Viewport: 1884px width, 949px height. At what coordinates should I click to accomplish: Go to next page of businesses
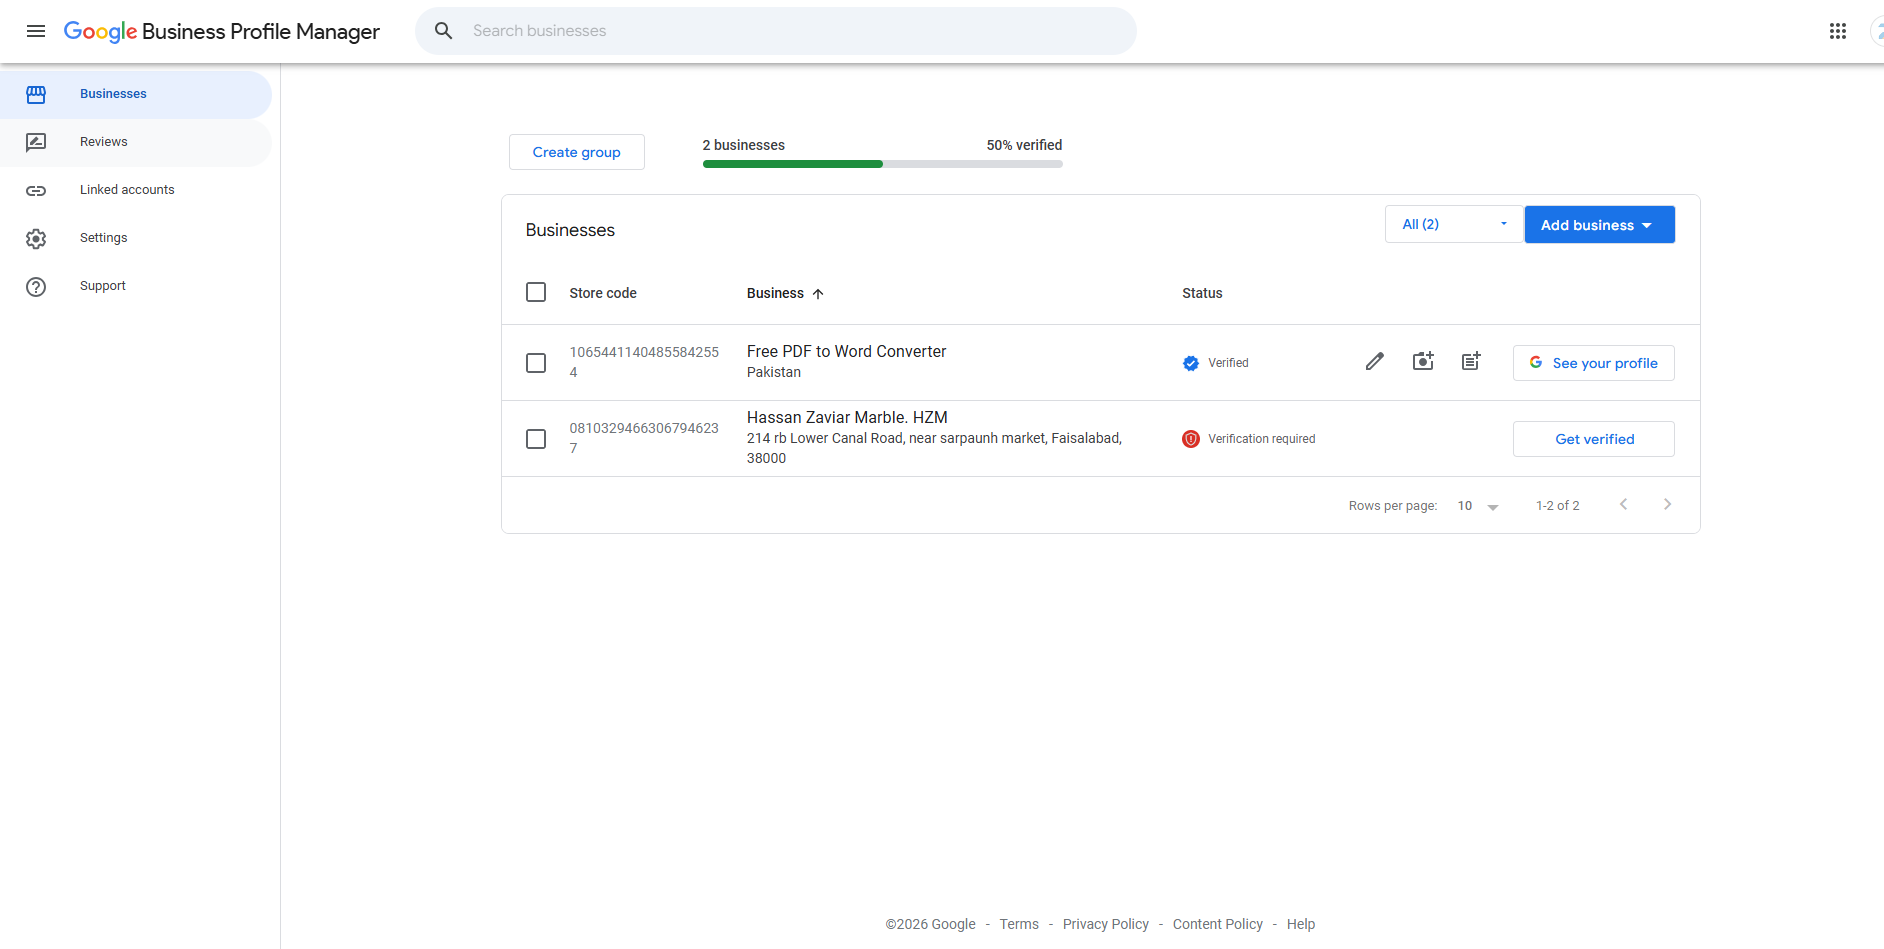point(1667,504)
